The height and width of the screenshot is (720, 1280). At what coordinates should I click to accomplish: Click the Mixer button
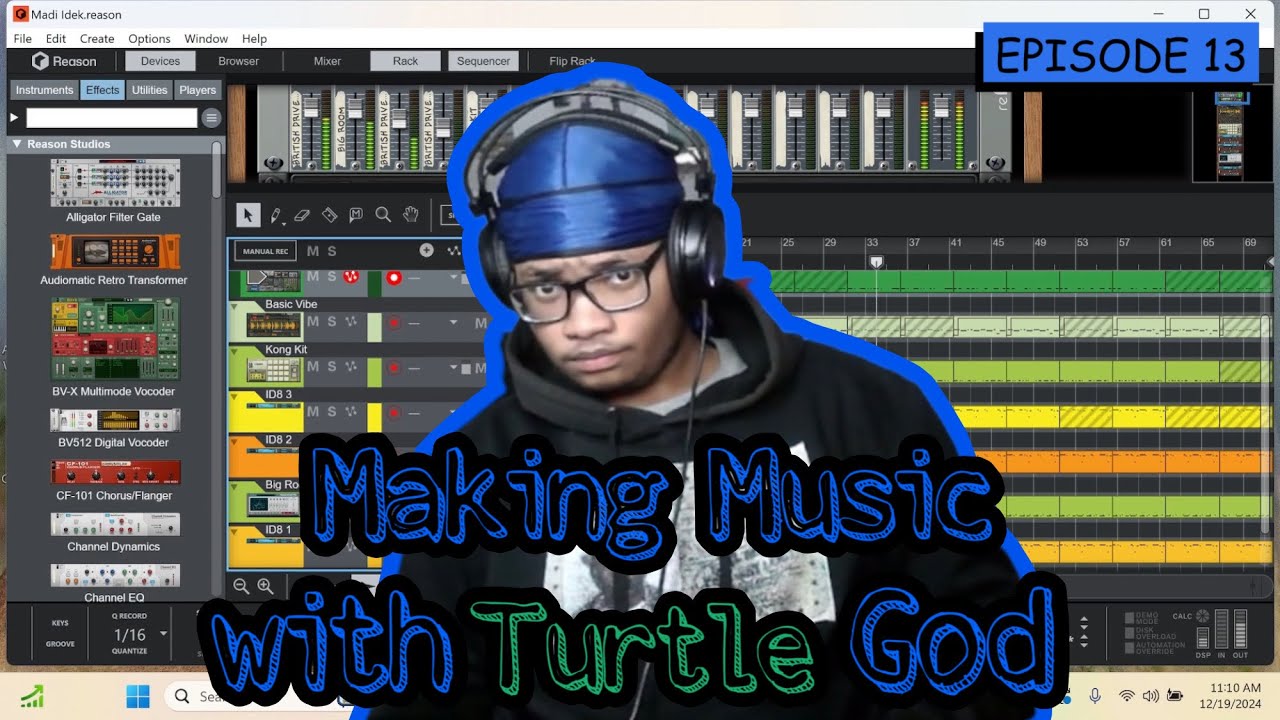tap(327, 61)
